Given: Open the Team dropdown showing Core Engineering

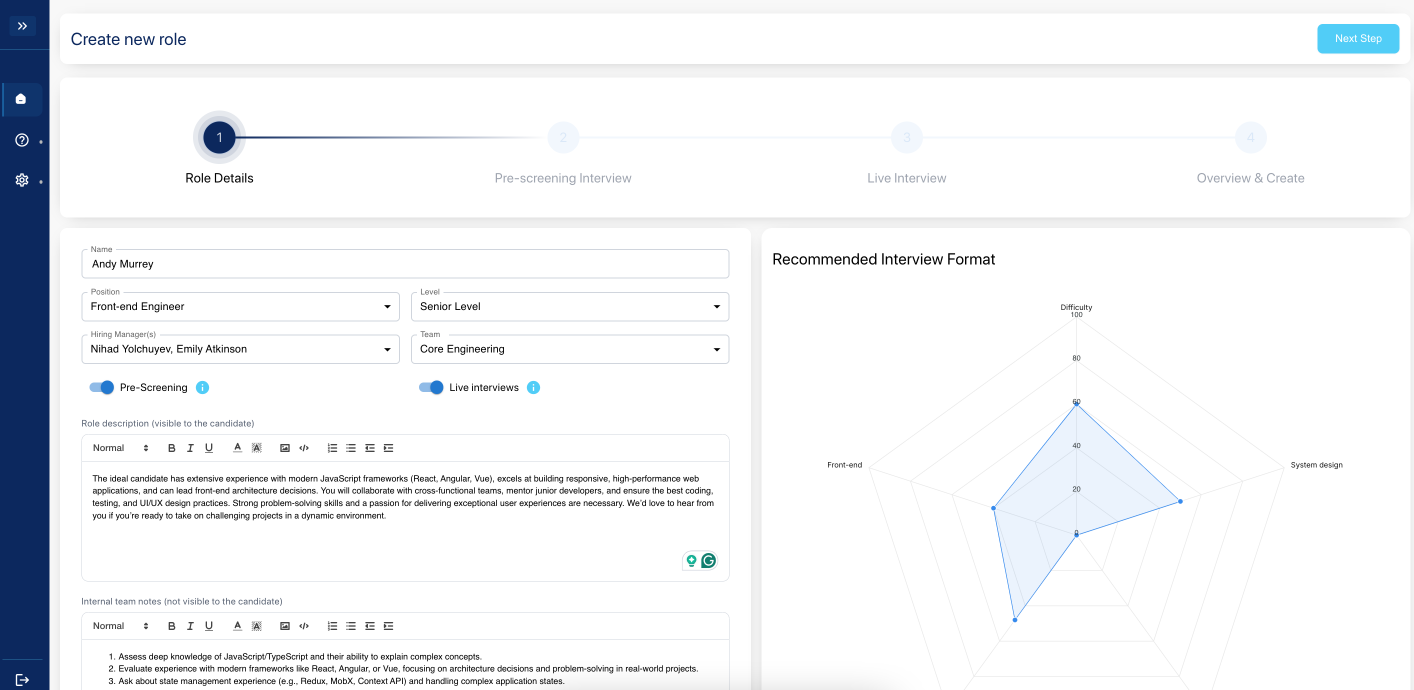Looking at the screenshot, I should click(x=569, y=350).
